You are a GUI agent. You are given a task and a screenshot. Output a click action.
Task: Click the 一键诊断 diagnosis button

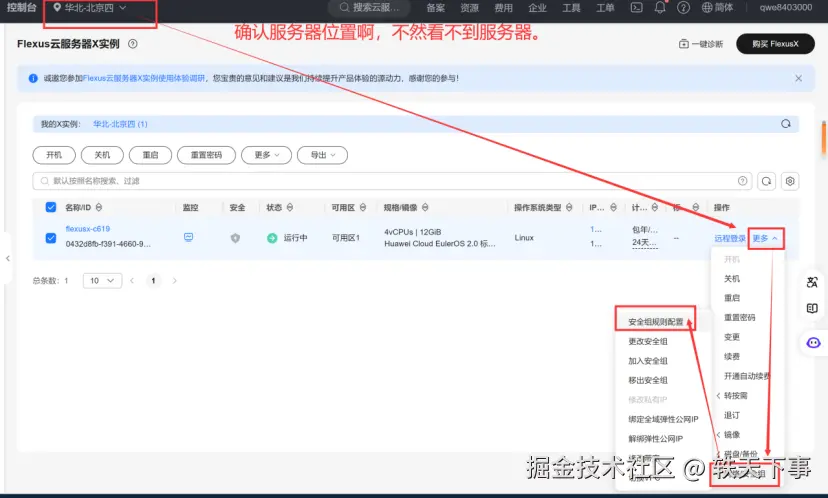(x=701, y=44)
